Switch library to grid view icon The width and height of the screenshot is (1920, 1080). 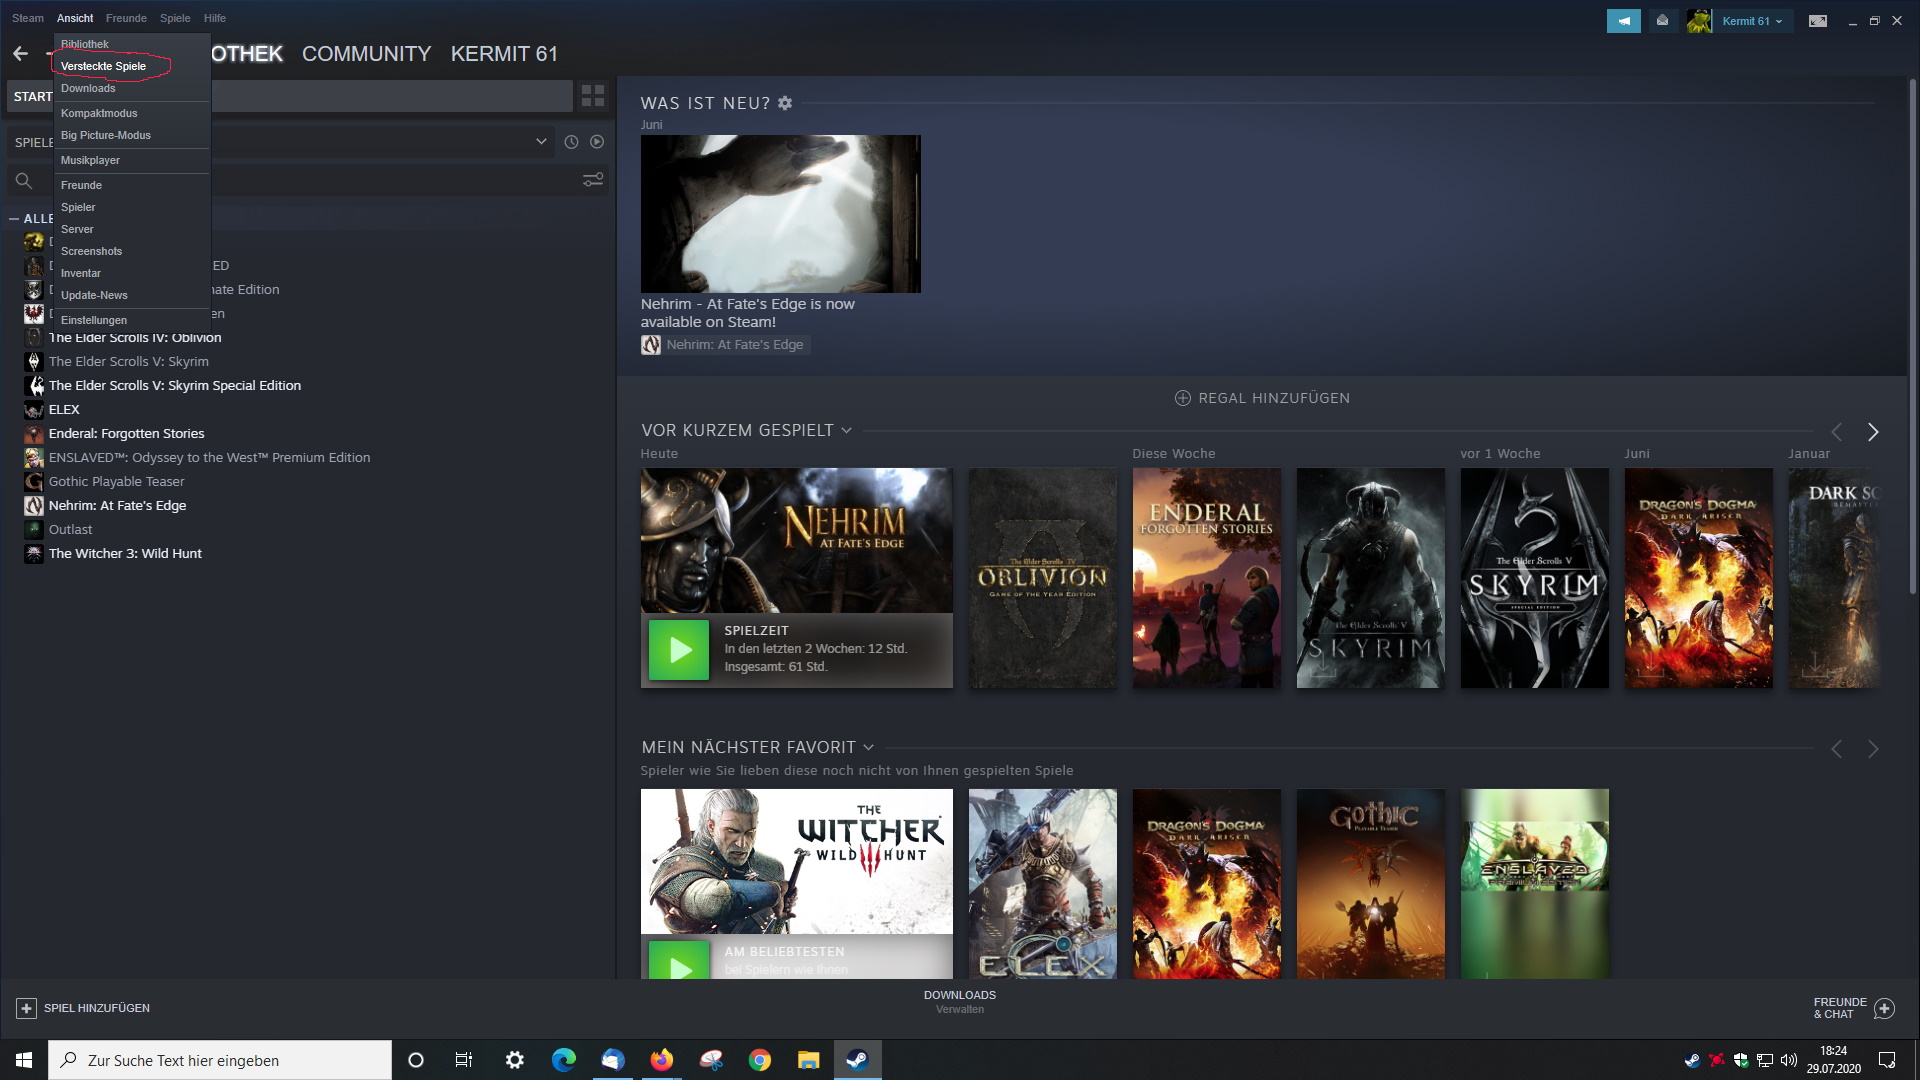click(593, 96)
